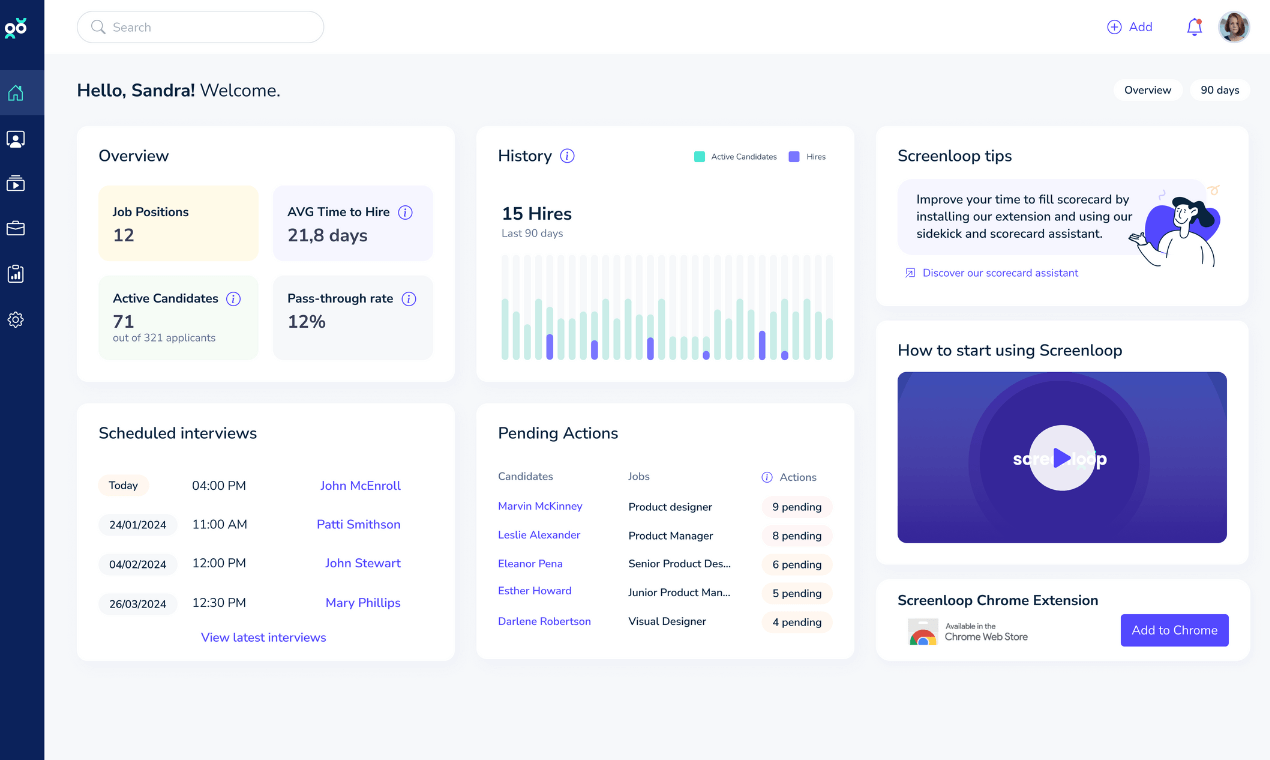Open the reports clipboard sidebar icon
Image resolution: width=1270 pixels, height=760 pixels.
coord(16,273)
